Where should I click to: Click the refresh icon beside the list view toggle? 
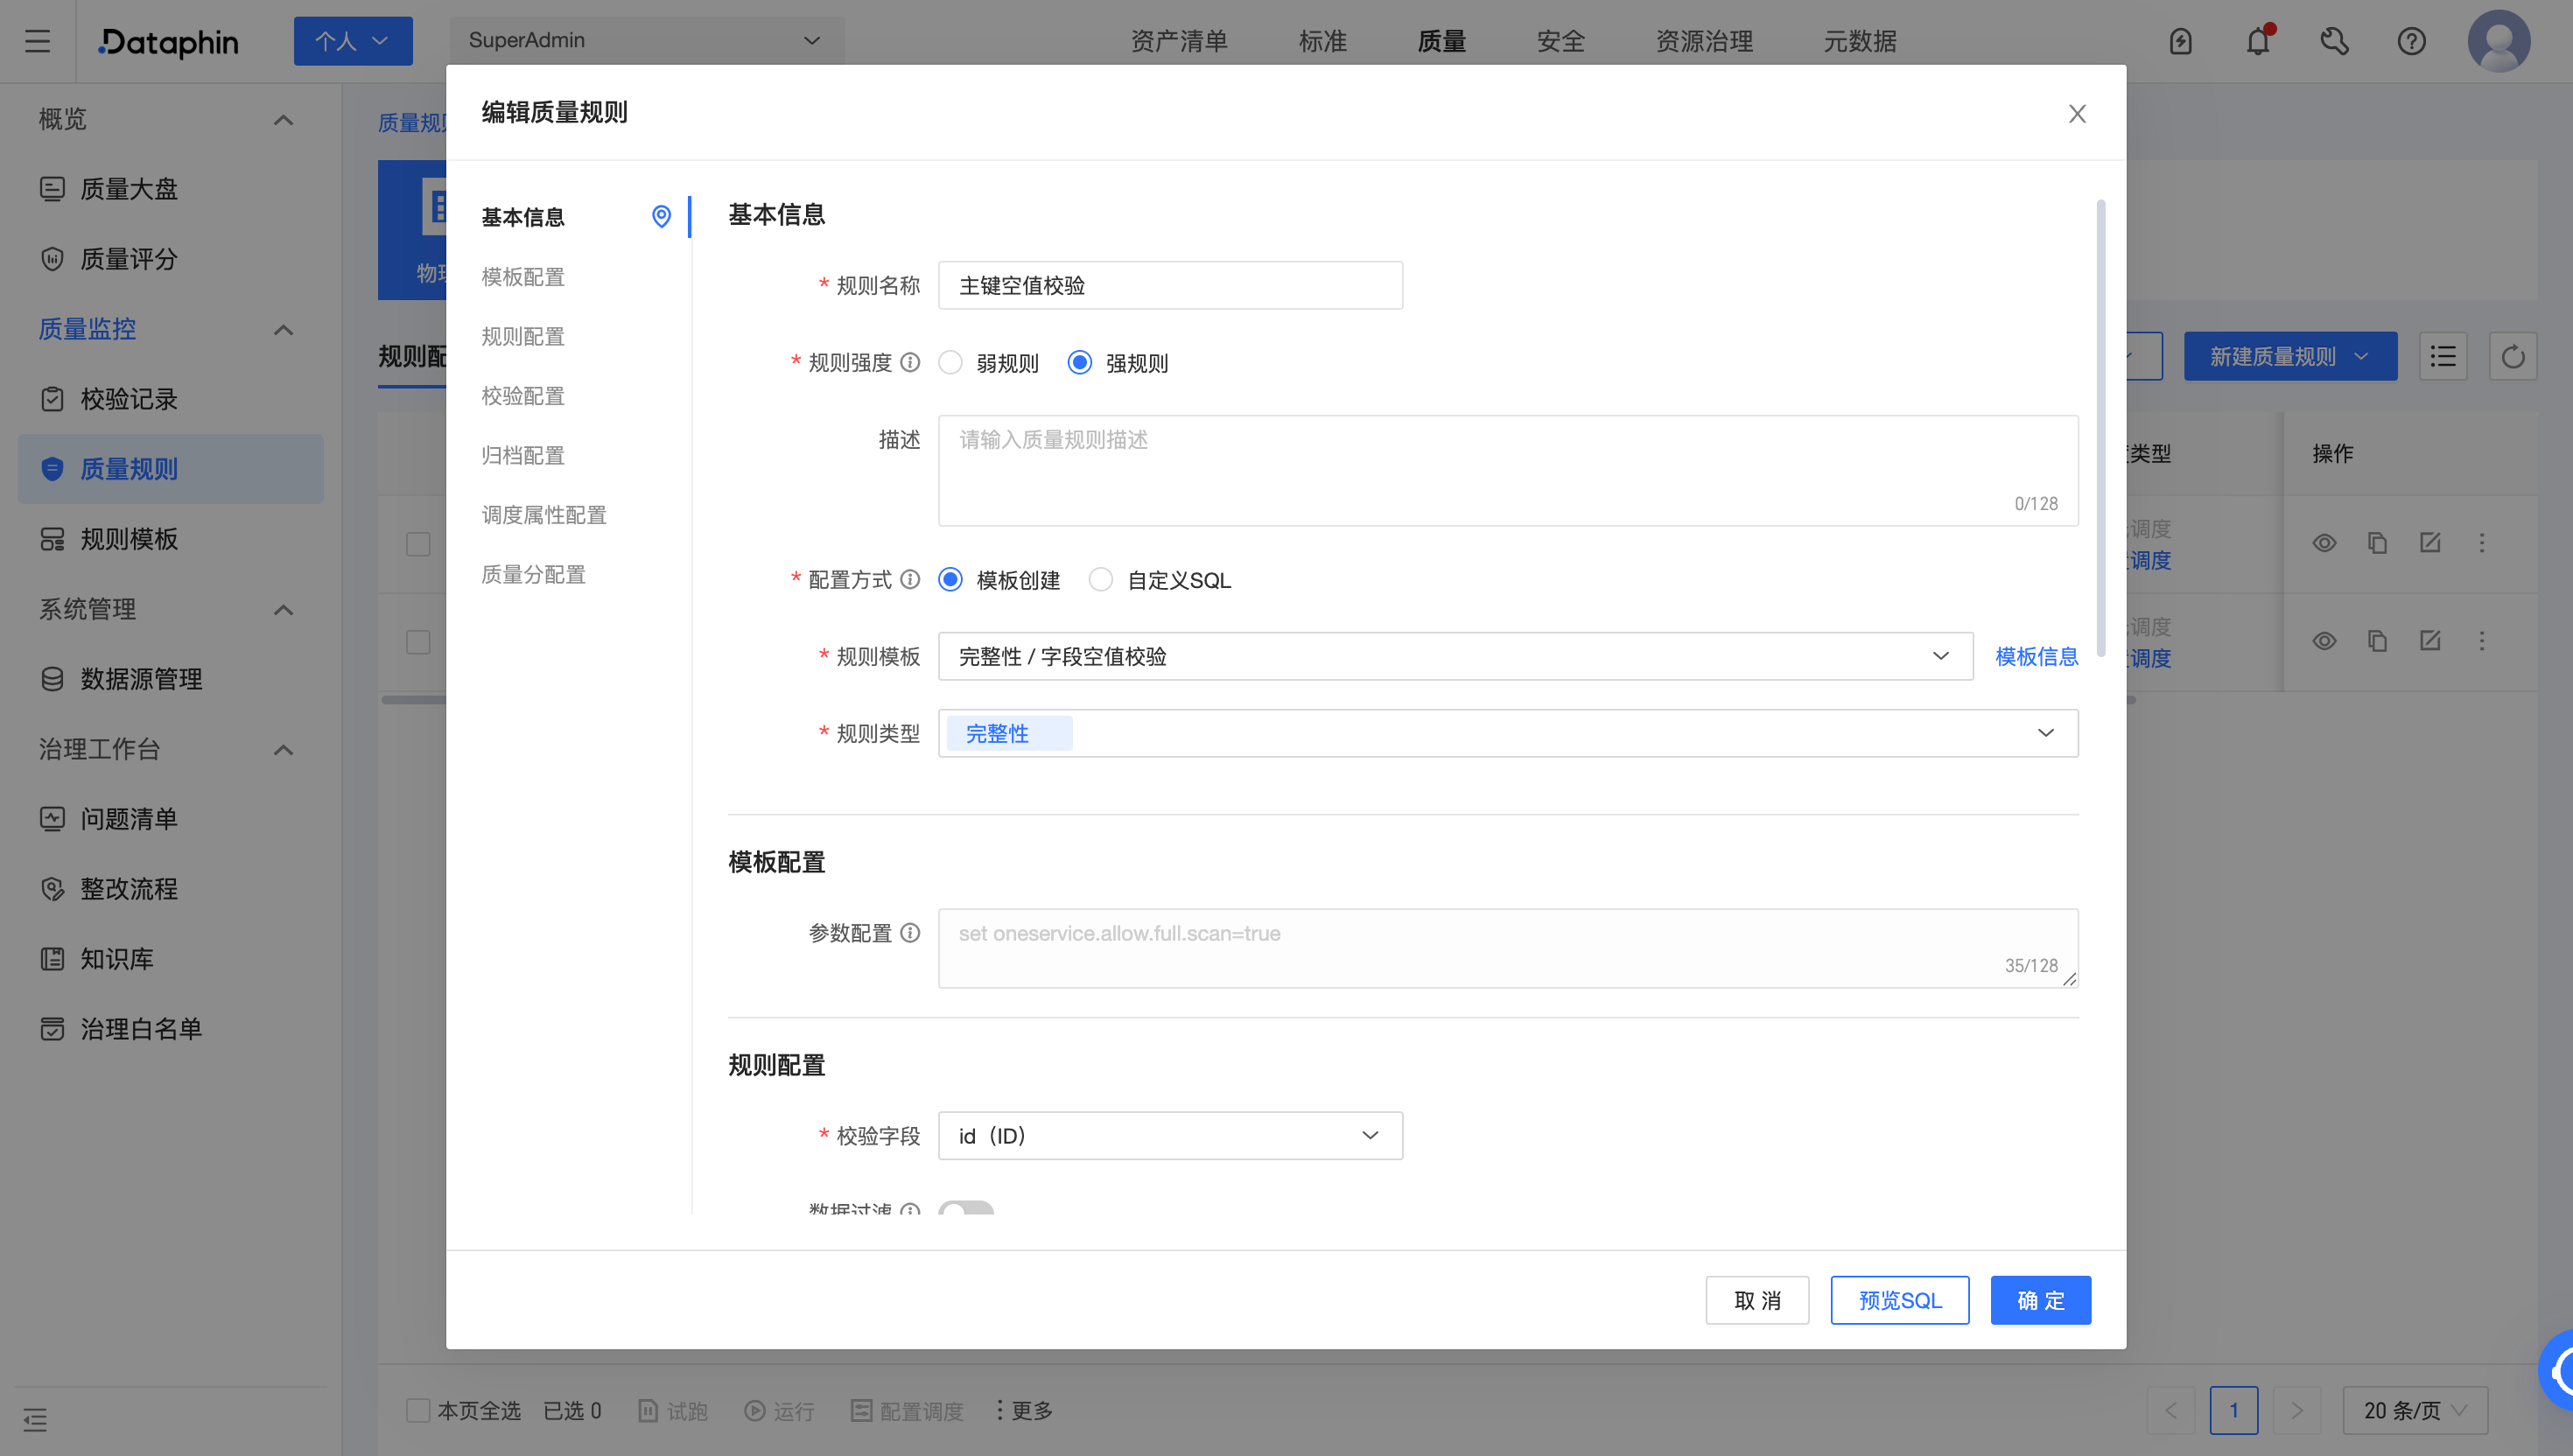tap(2514, 355)
